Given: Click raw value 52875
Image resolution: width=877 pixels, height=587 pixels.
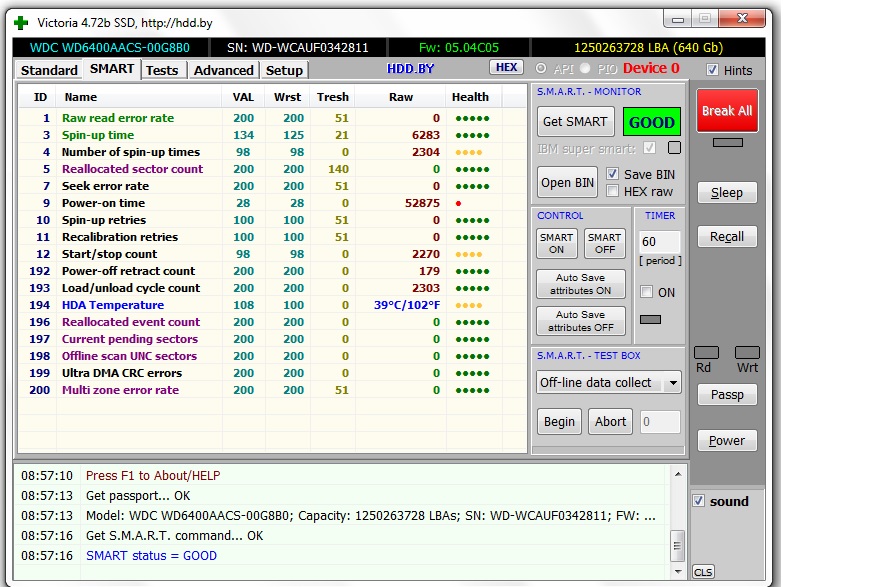Looking at the screenshot, I should click(422, 203).
